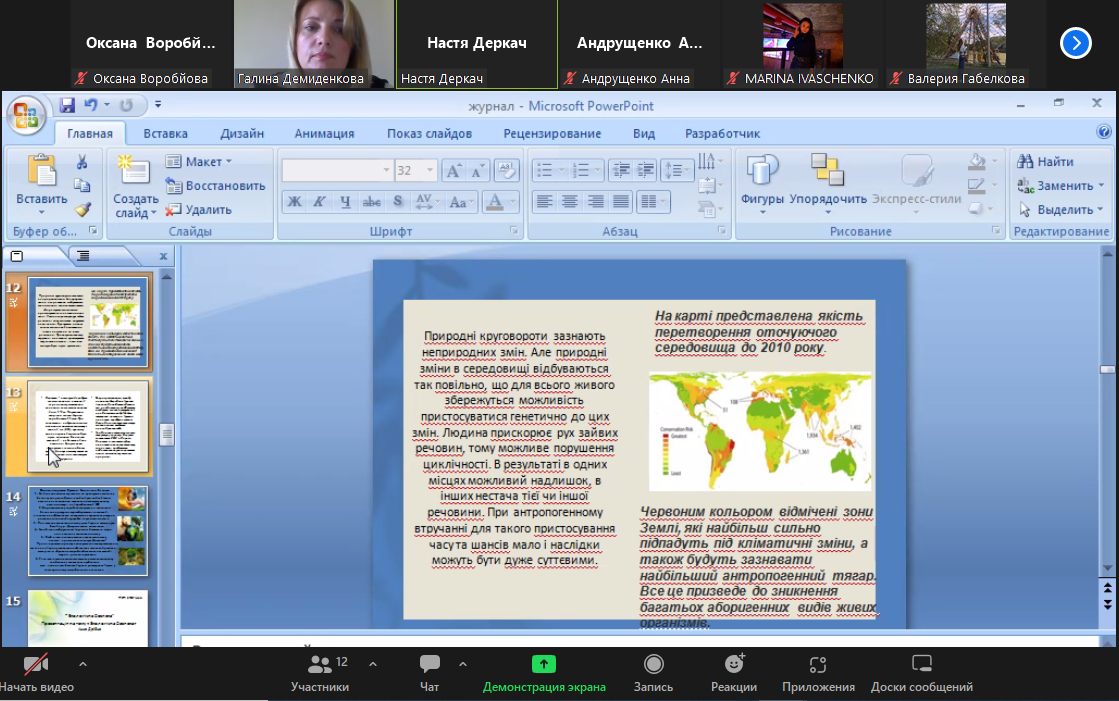
Task: Select the Cut scissors icon
Action: click(x=82, y=162)
